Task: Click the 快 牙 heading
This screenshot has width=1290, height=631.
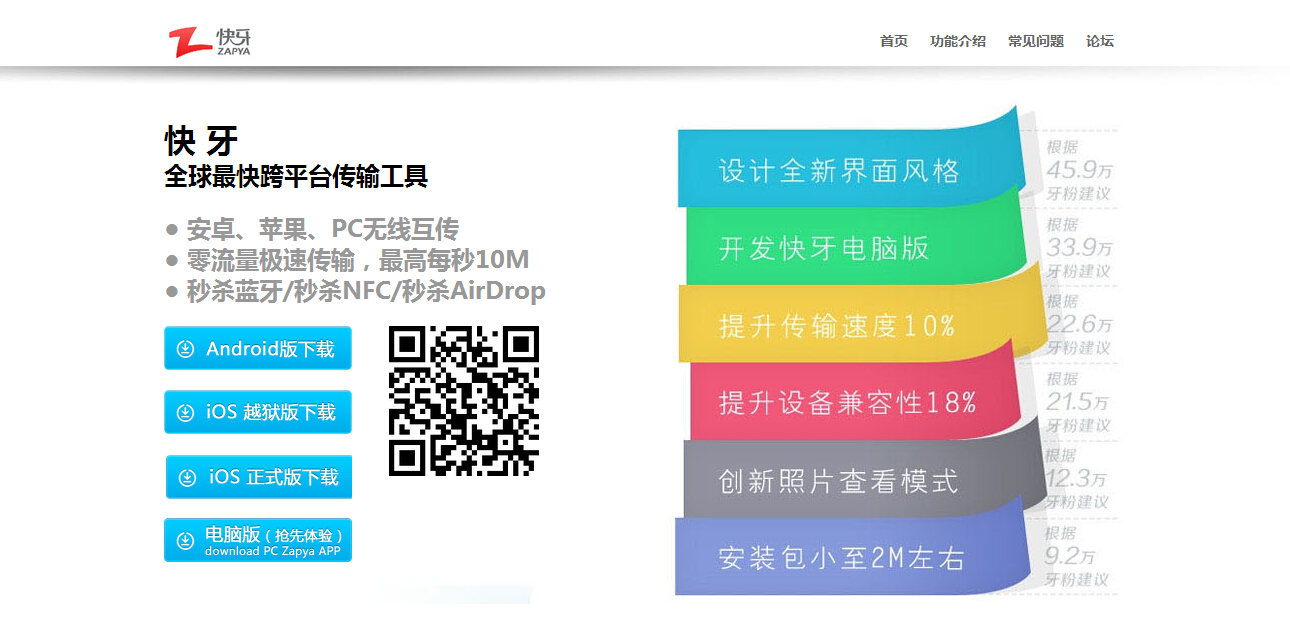Action: [201, 141]
